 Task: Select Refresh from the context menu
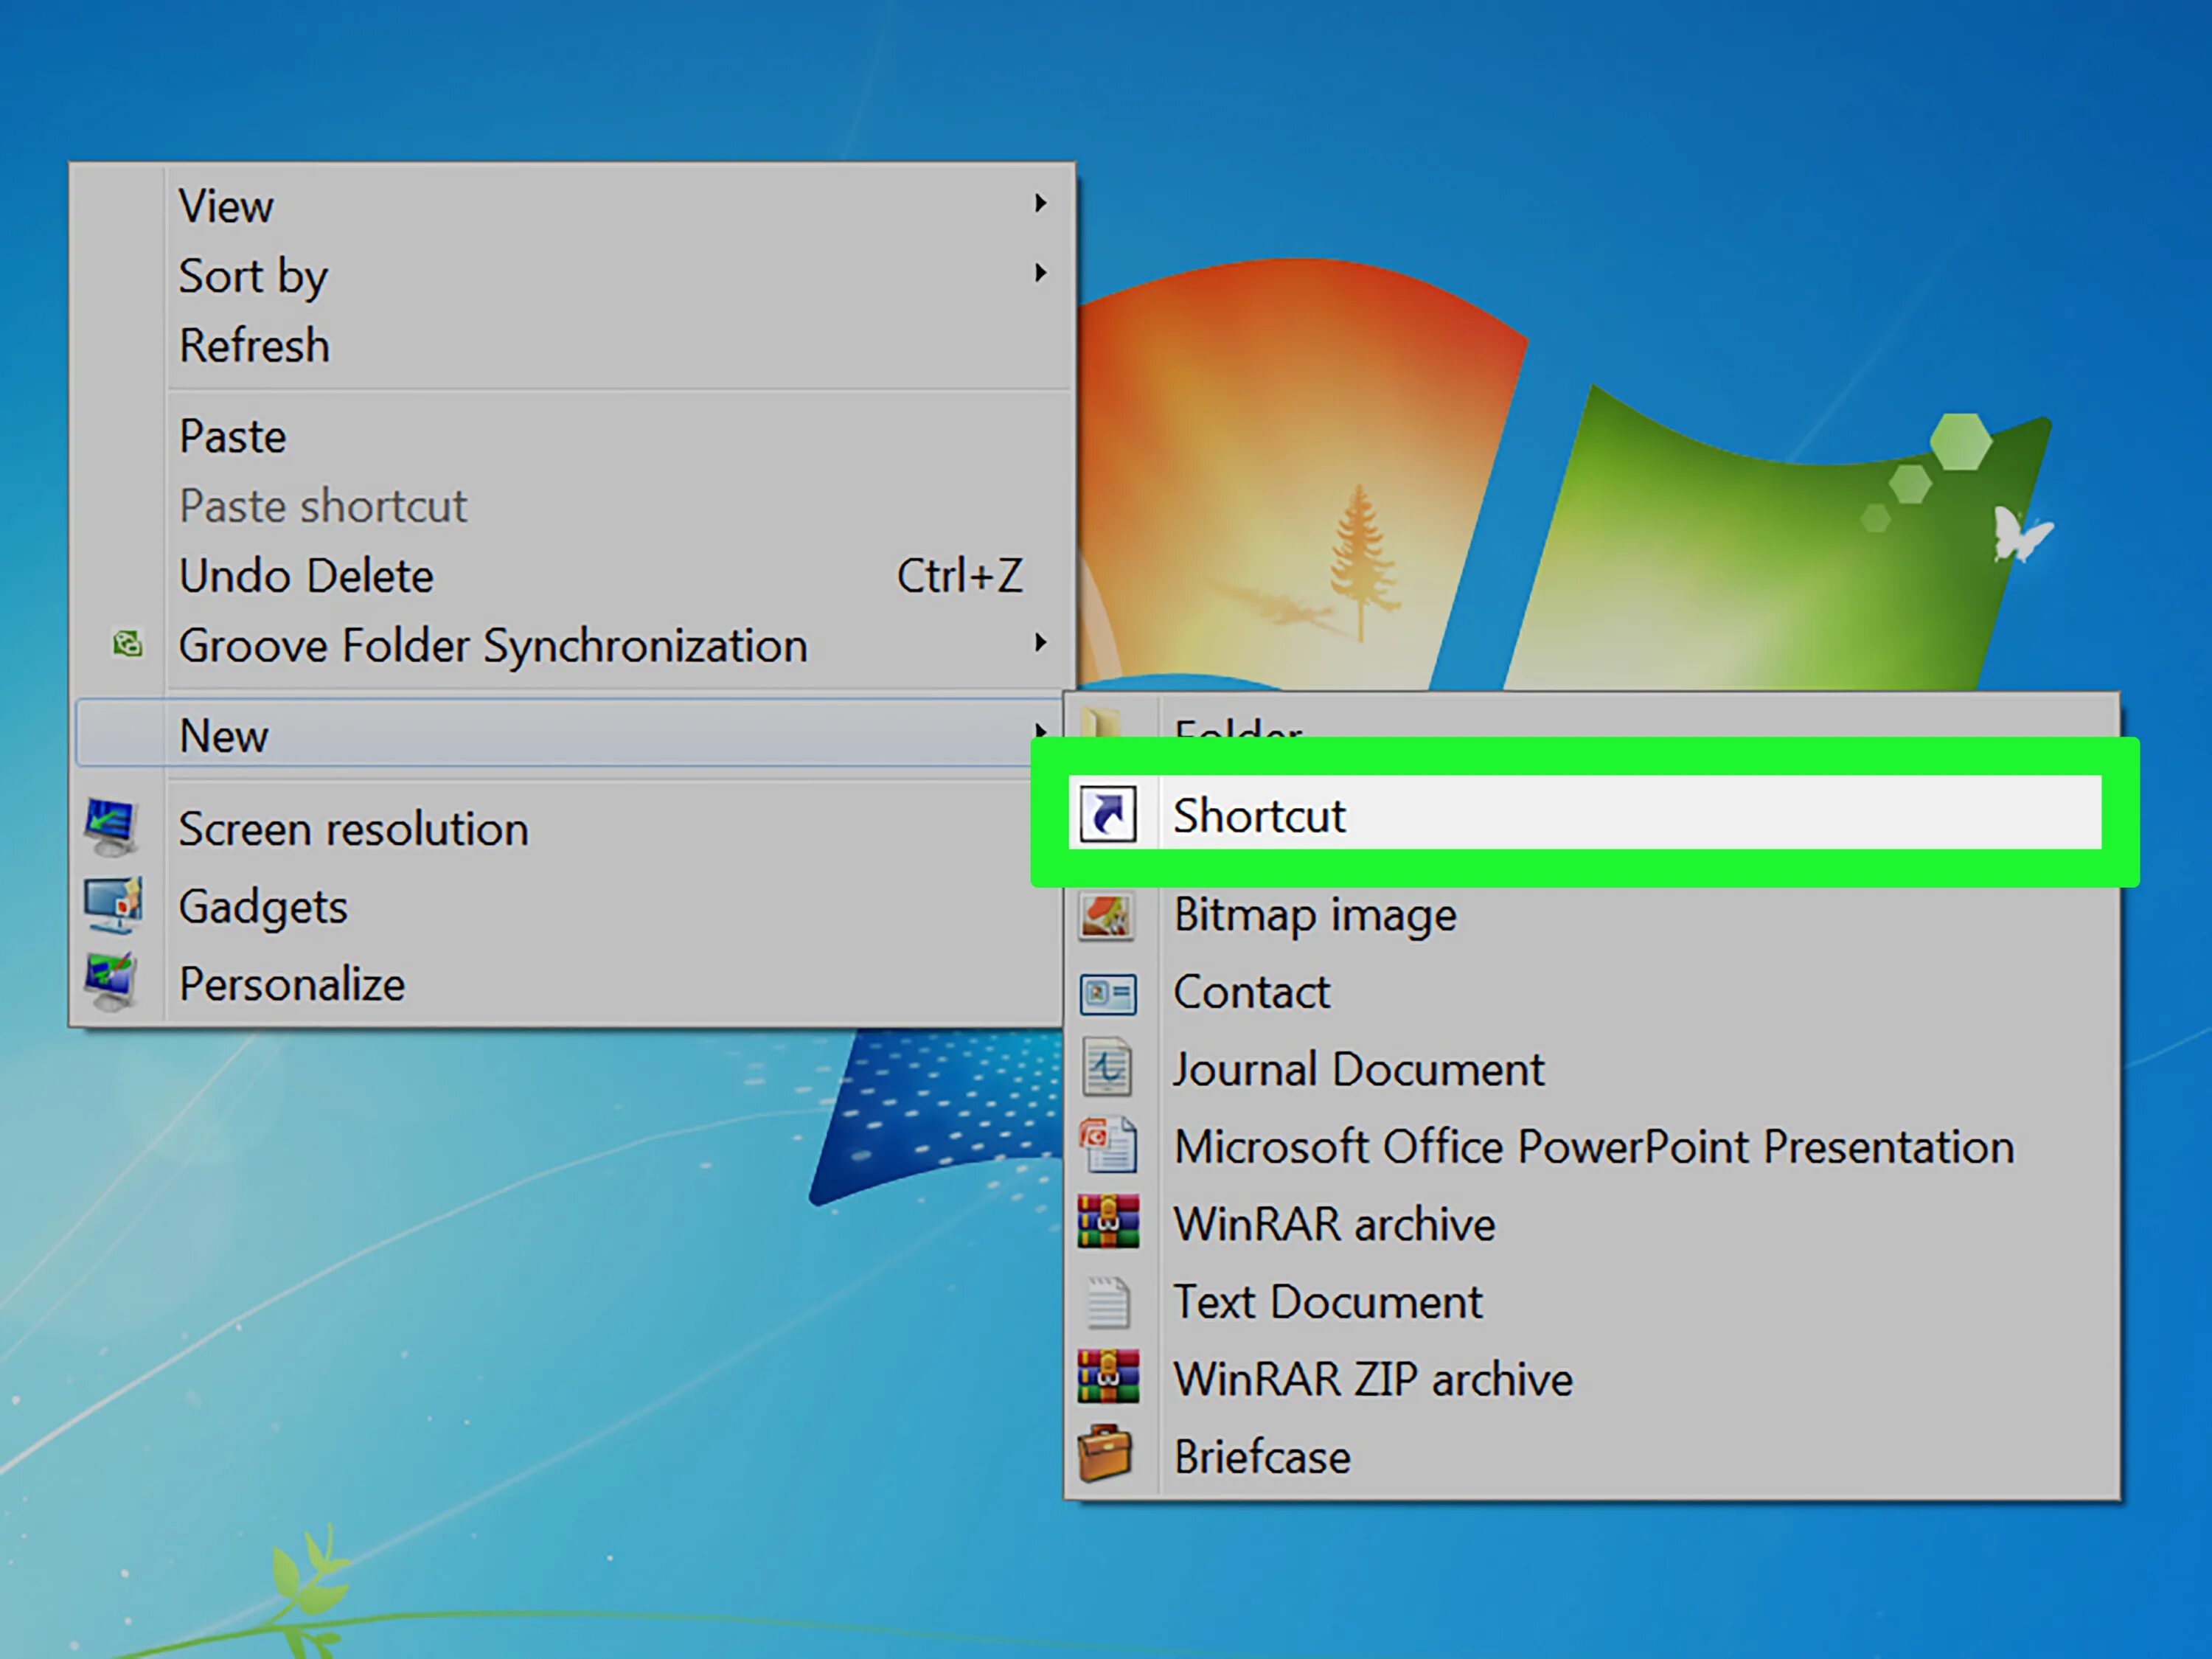point(254,345)
